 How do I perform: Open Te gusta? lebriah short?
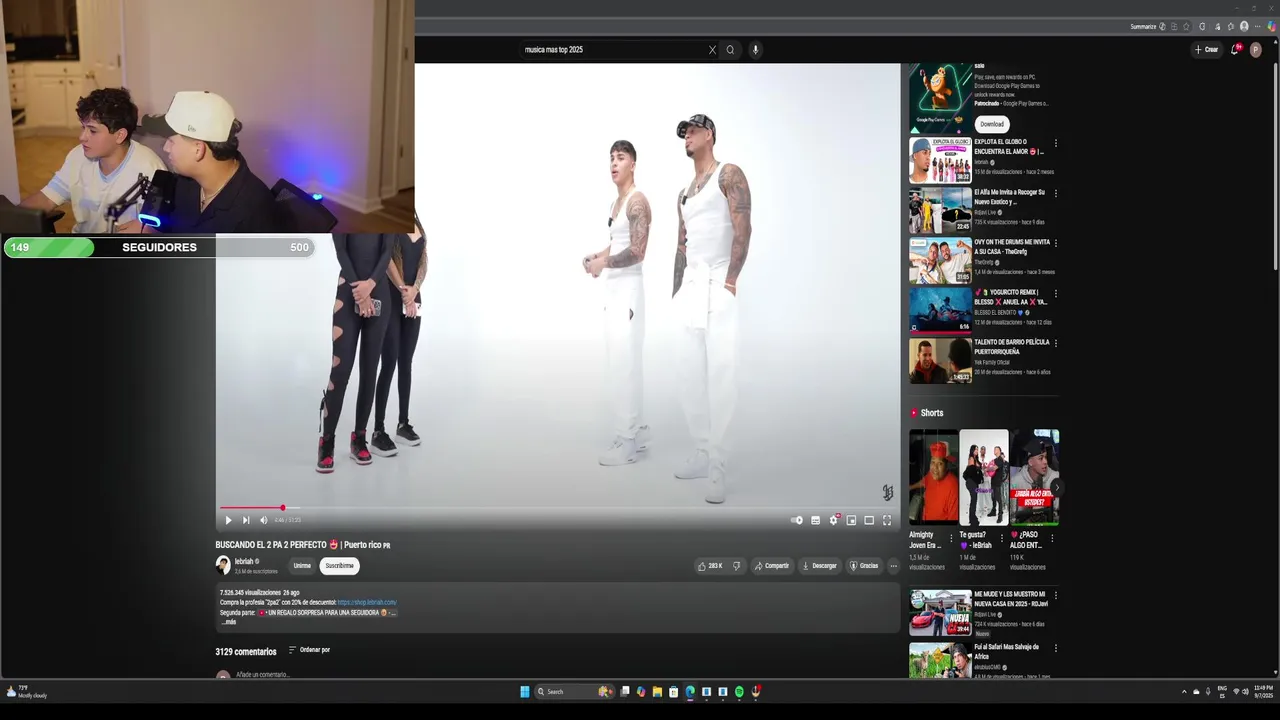click(984, 477)
